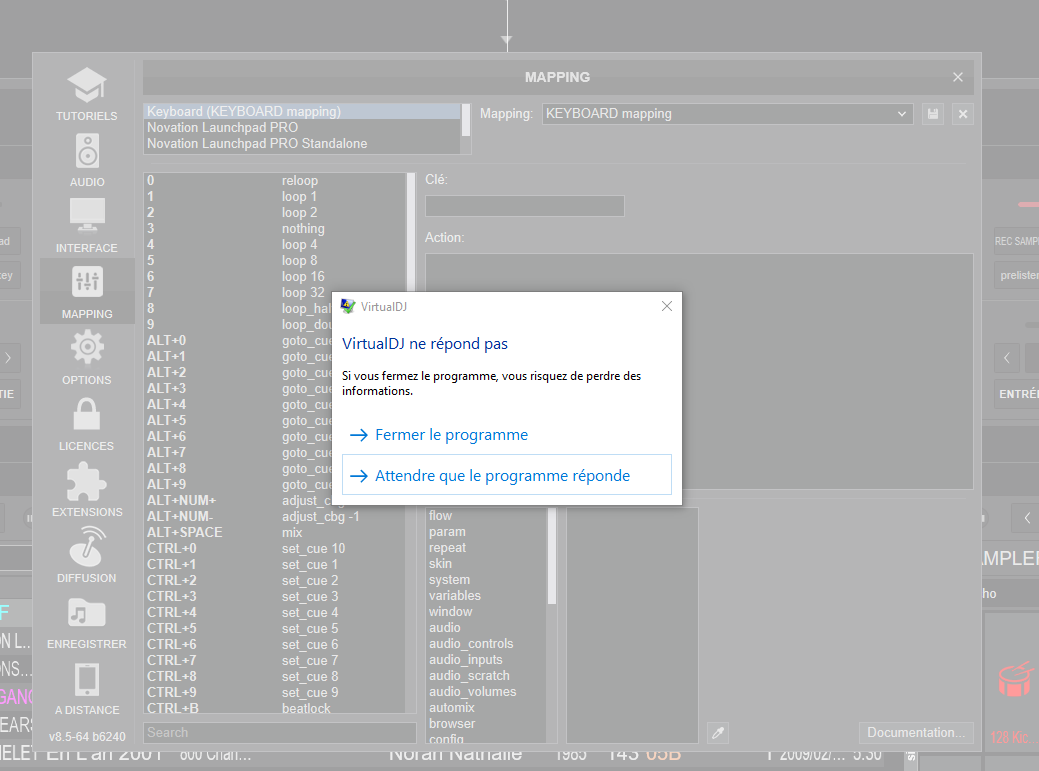Click the pencil edit icon near Documentation

(718, 733)
